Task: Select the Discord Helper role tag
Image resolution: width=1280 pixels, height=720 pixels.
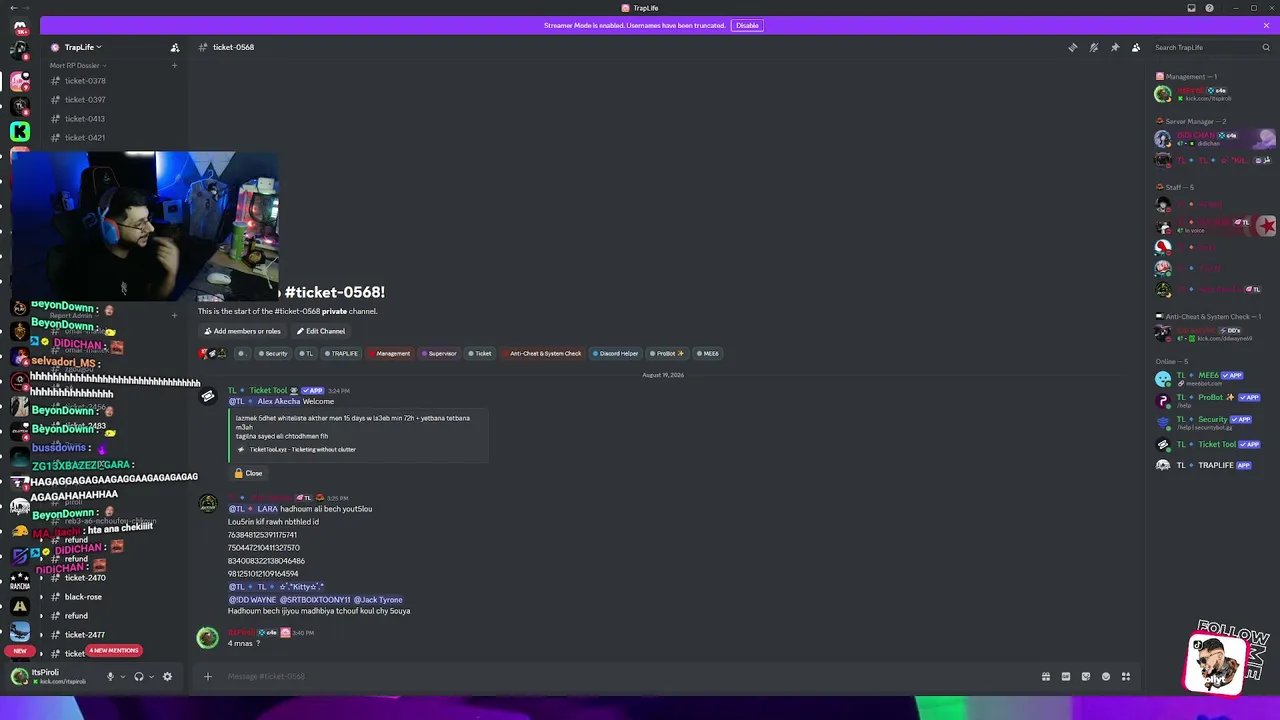Action: click(616, 353)
